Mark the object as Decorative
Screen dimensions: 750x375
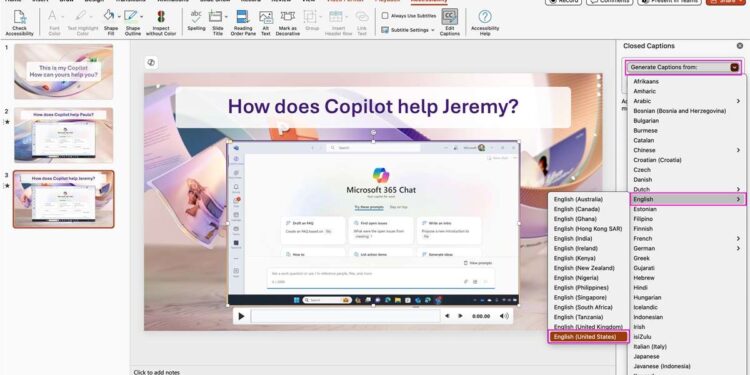(x=287, y=22)
